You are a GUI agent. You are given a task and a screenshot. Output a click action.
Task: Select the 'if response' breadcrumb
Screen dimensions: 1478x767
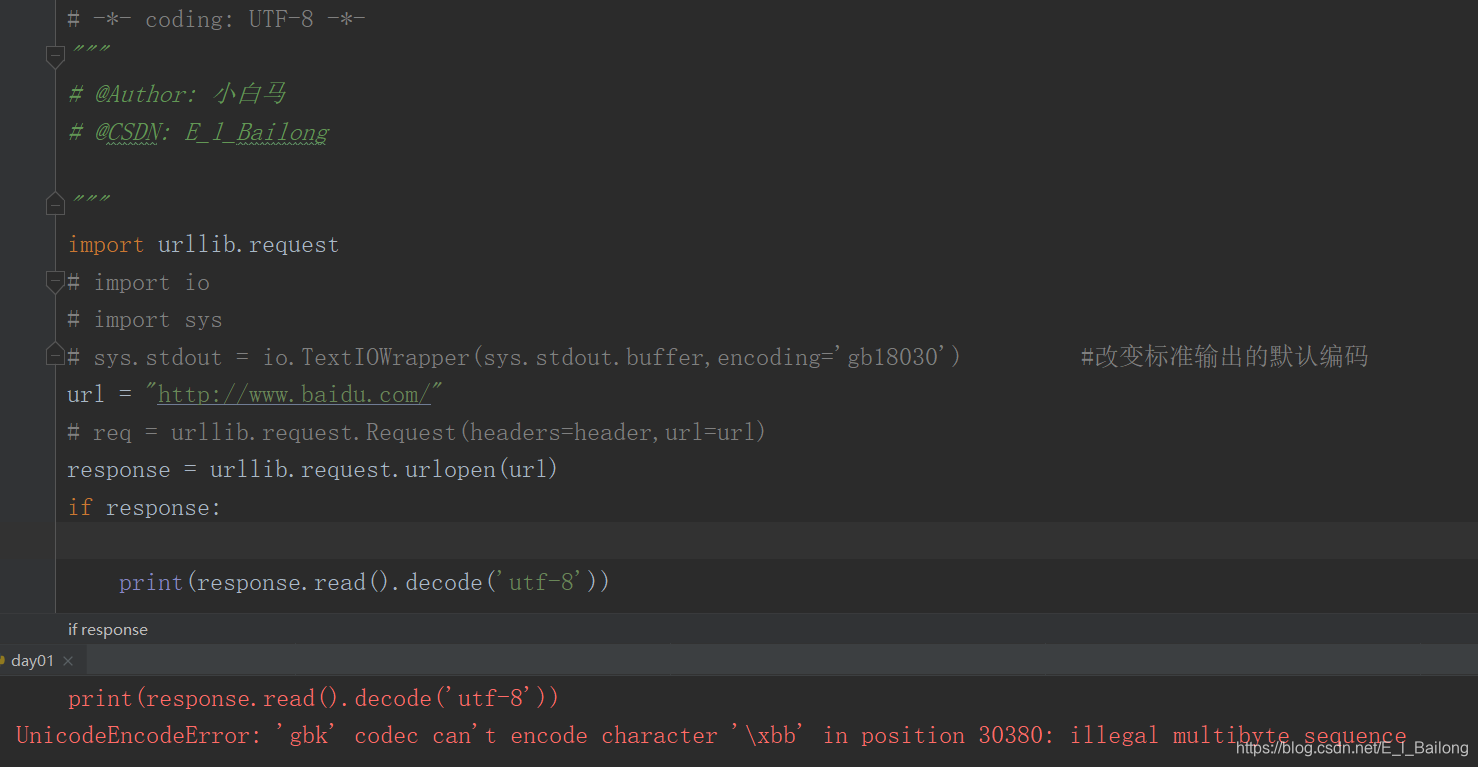tap(107, 629)
